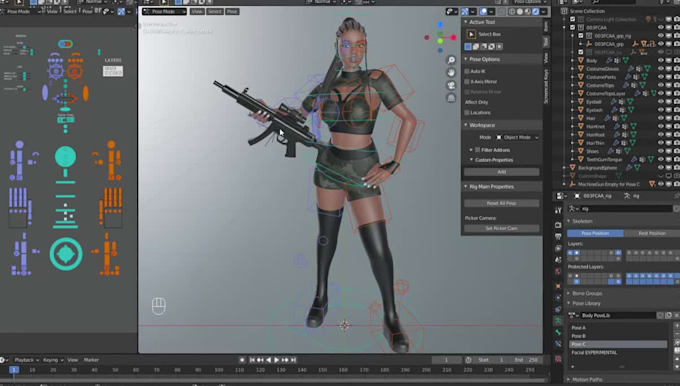
Task: Click the Rest Position button
Action: (652, 233)
